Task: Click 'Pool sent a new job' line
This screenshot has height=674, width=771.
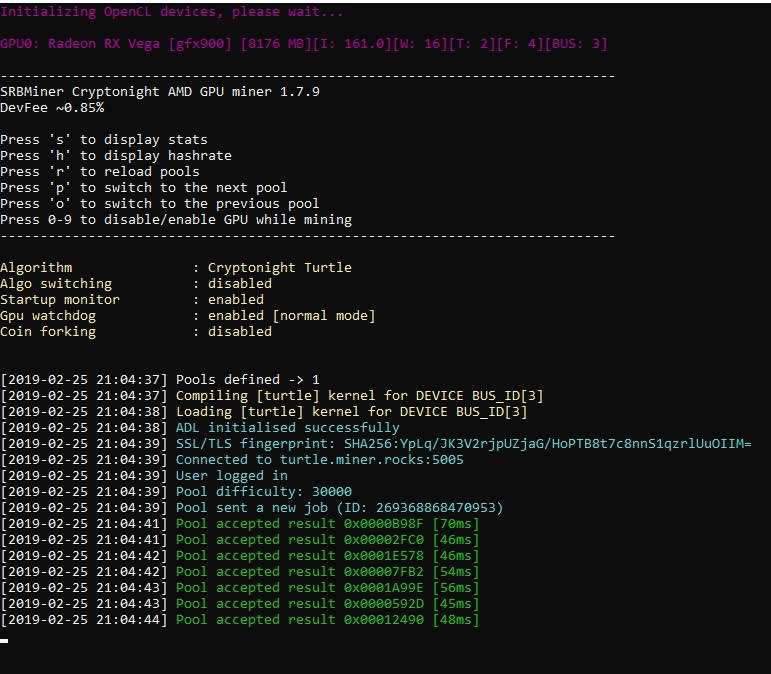Action: [252, 507]
